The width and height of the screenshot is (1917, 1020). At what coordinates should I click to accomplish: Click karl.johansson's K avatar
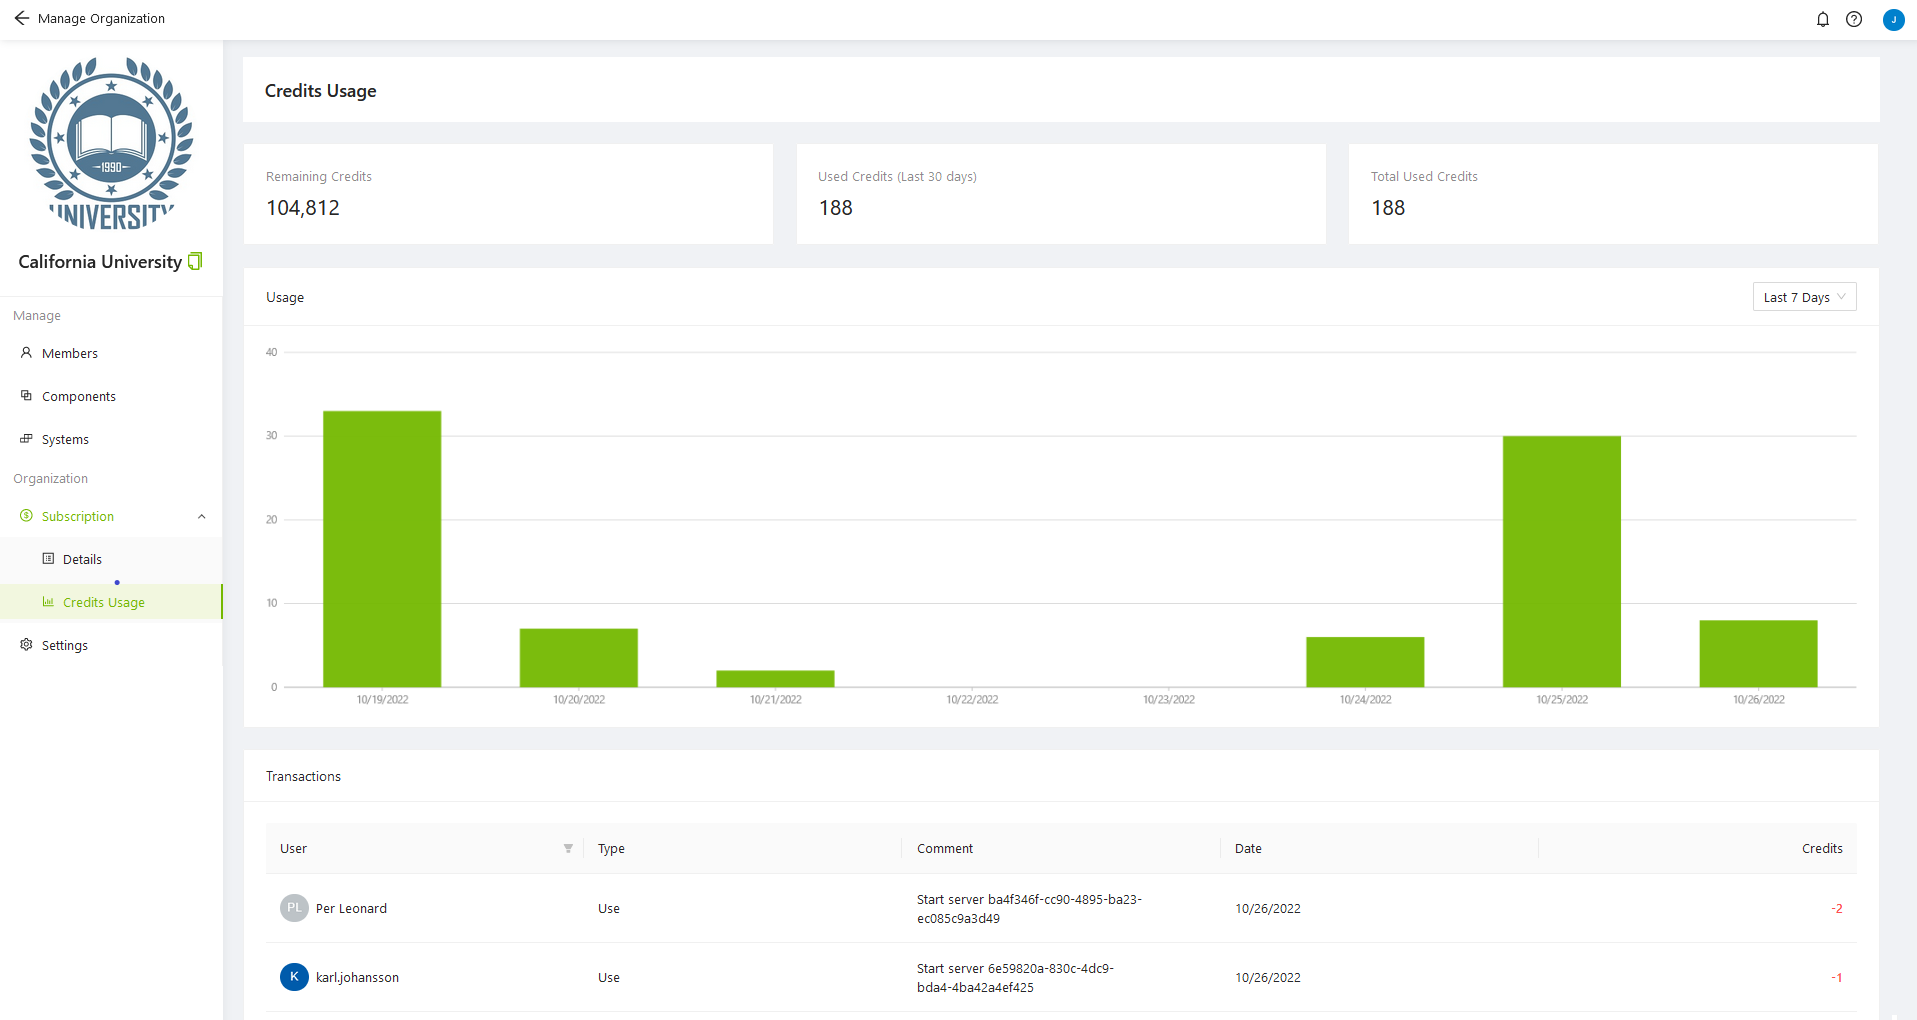(x=294, y=977)
